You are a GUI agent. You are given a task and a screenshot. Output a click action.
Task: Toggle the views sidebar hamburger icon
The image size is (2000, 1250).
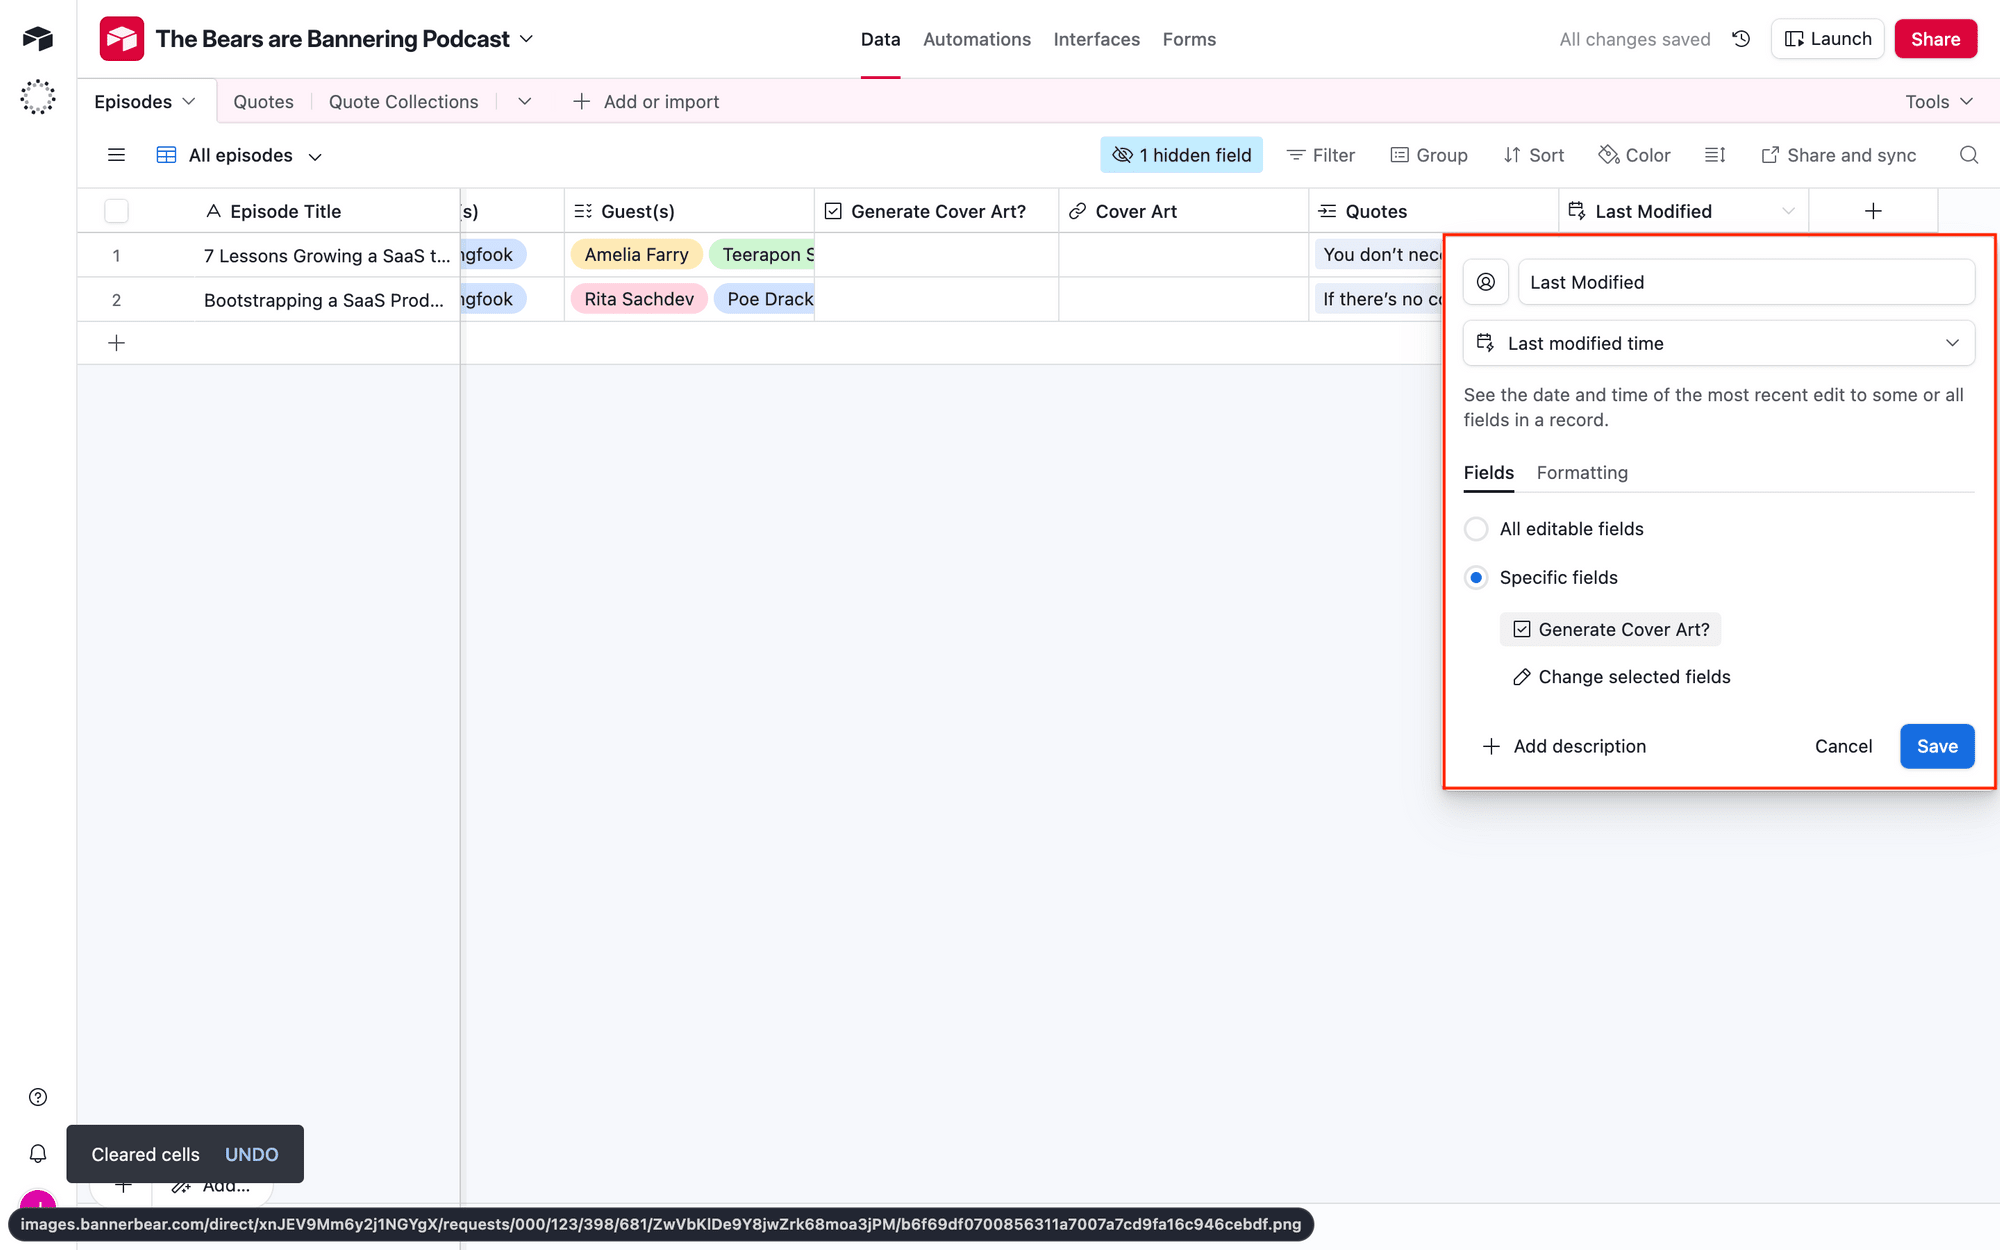[x=116, y=155]
